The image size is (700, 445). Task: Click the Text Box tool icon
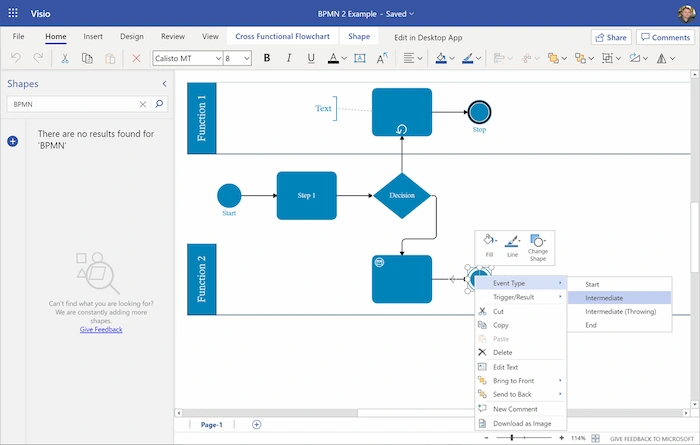359,58
